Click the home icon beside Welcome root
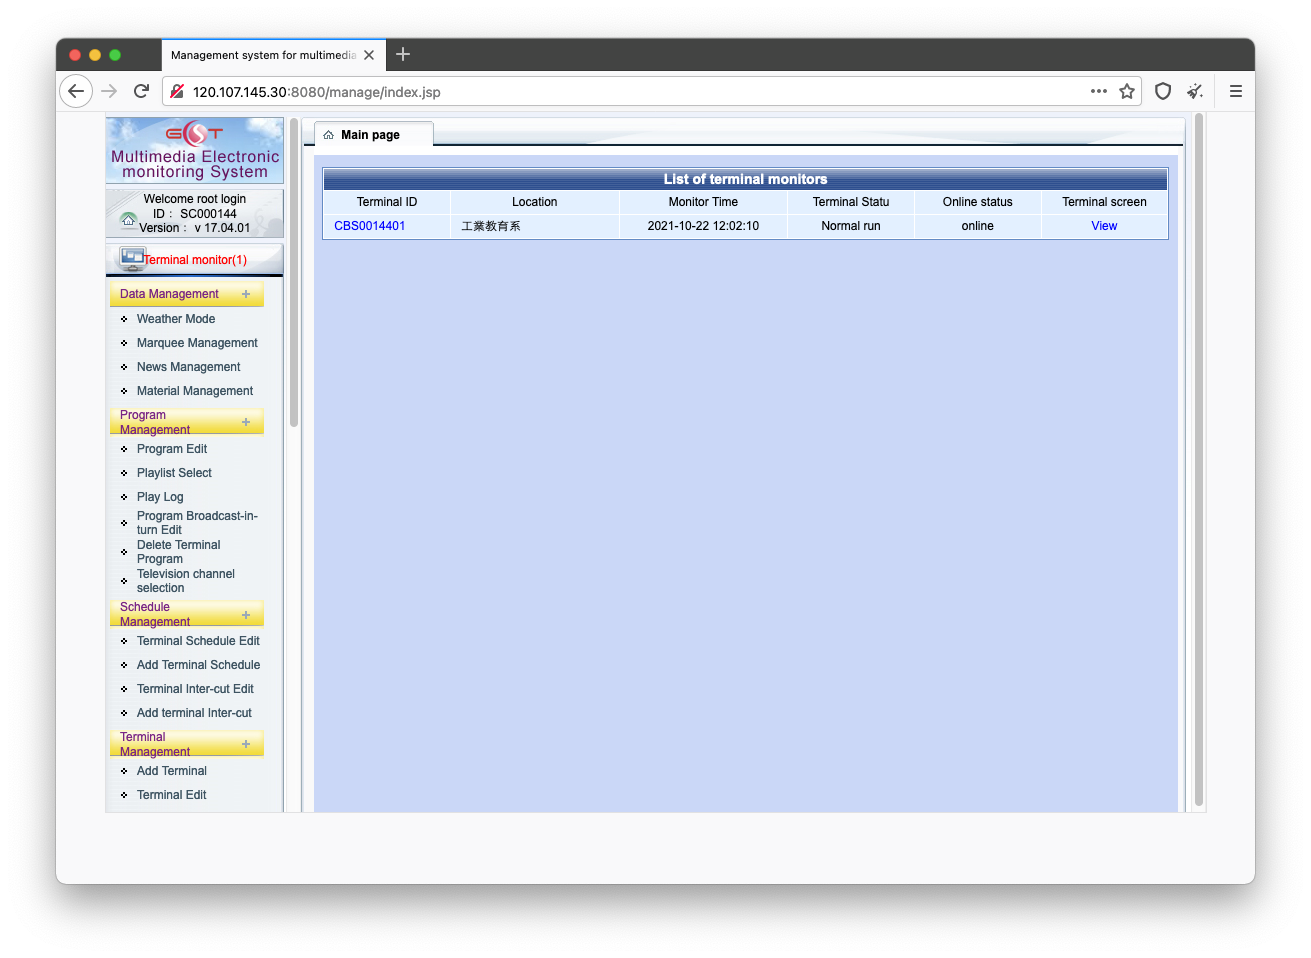Viewport: 1311px width, 958px height. 128,220
